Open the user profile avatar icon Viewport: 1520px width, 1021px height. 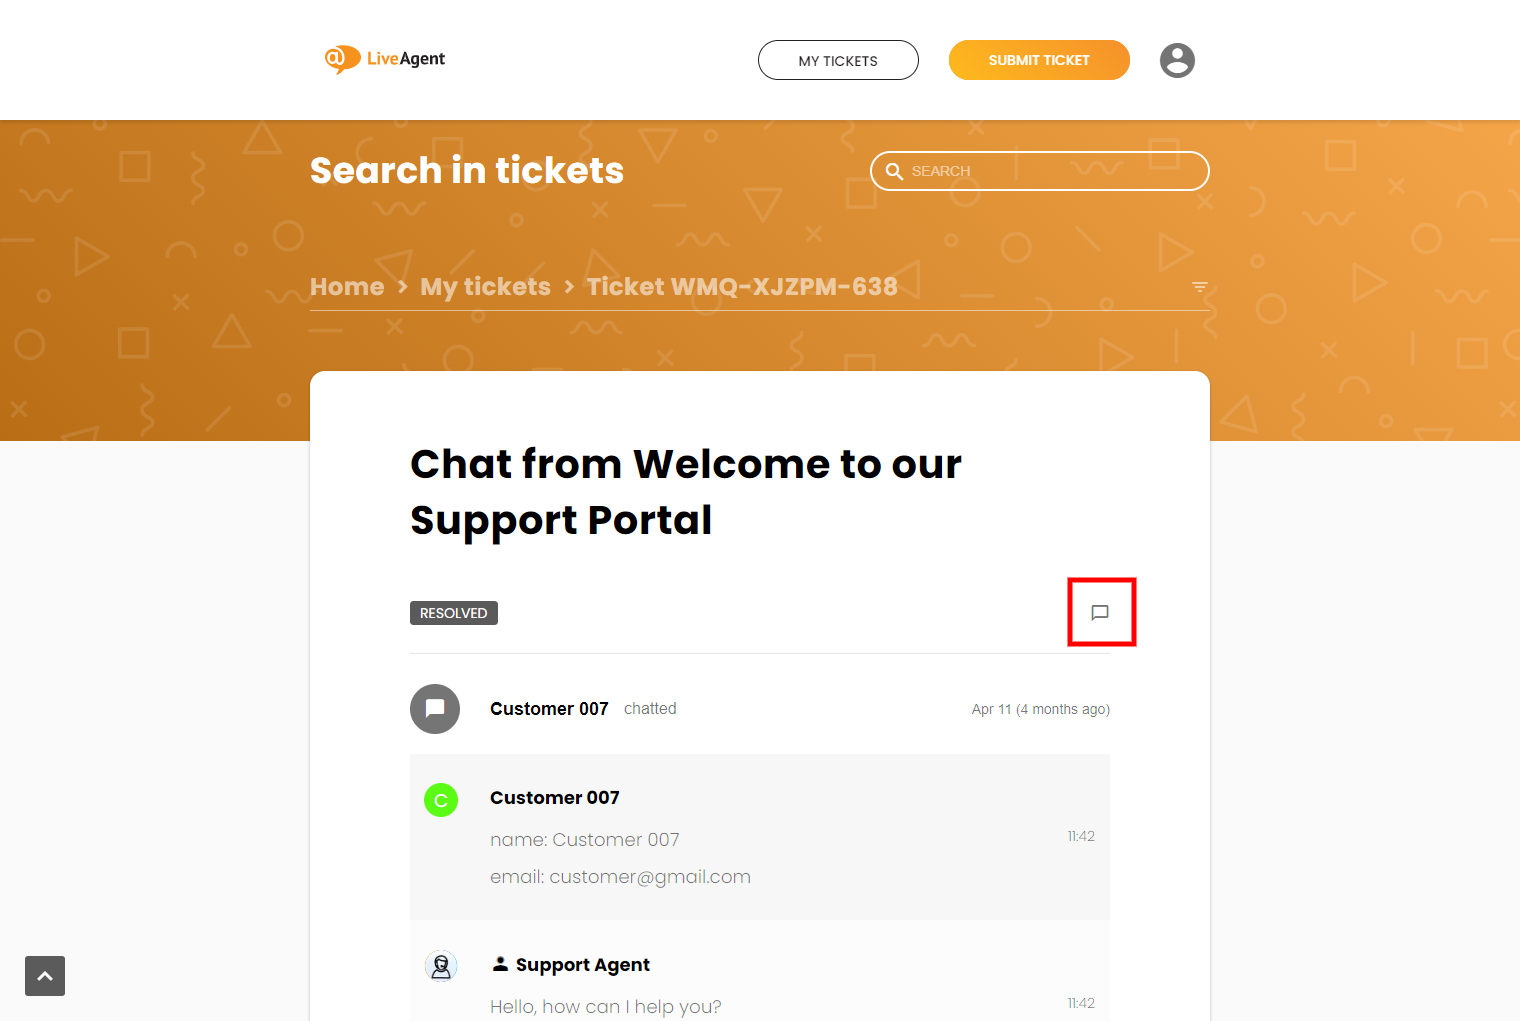click(1177, 60)
